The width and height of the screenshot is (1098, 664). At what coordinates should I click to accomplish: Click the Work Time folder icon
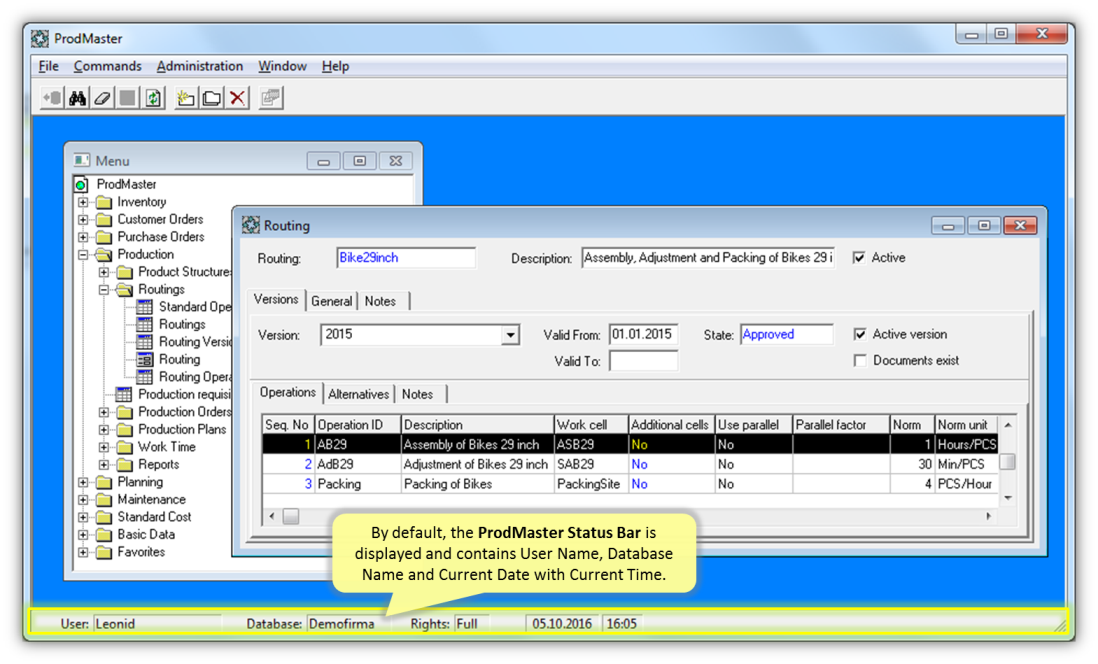click(125, 447)
